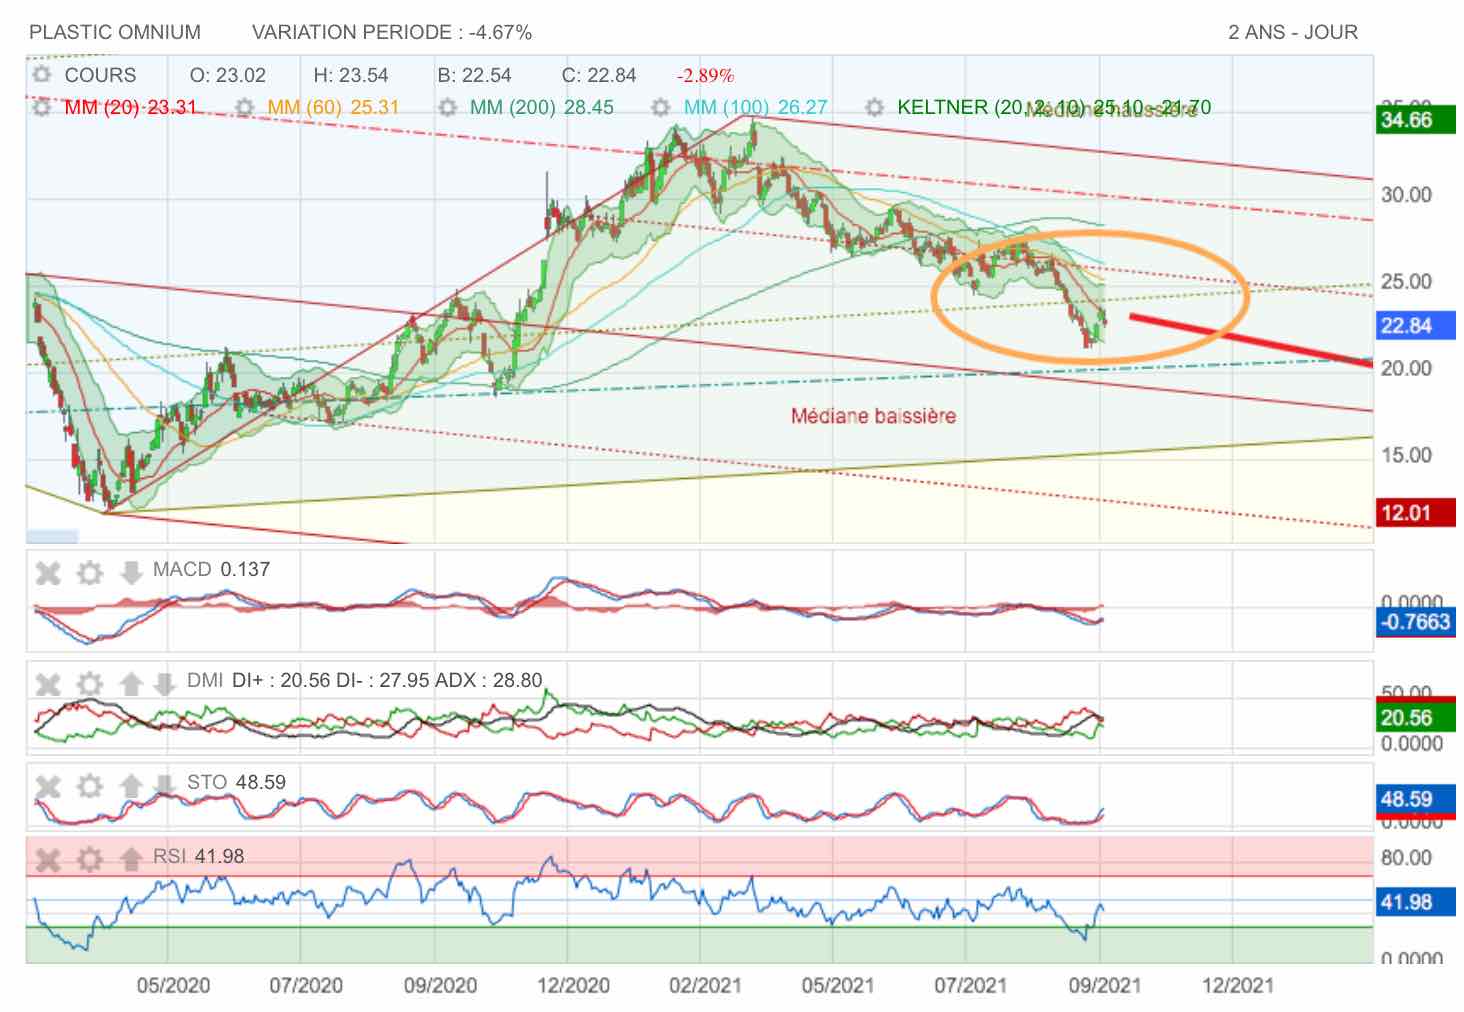Image resolution: width=1464 pixels, height=1012 pixels.
Task: Open the DMI settings gear
Action: 90,684
